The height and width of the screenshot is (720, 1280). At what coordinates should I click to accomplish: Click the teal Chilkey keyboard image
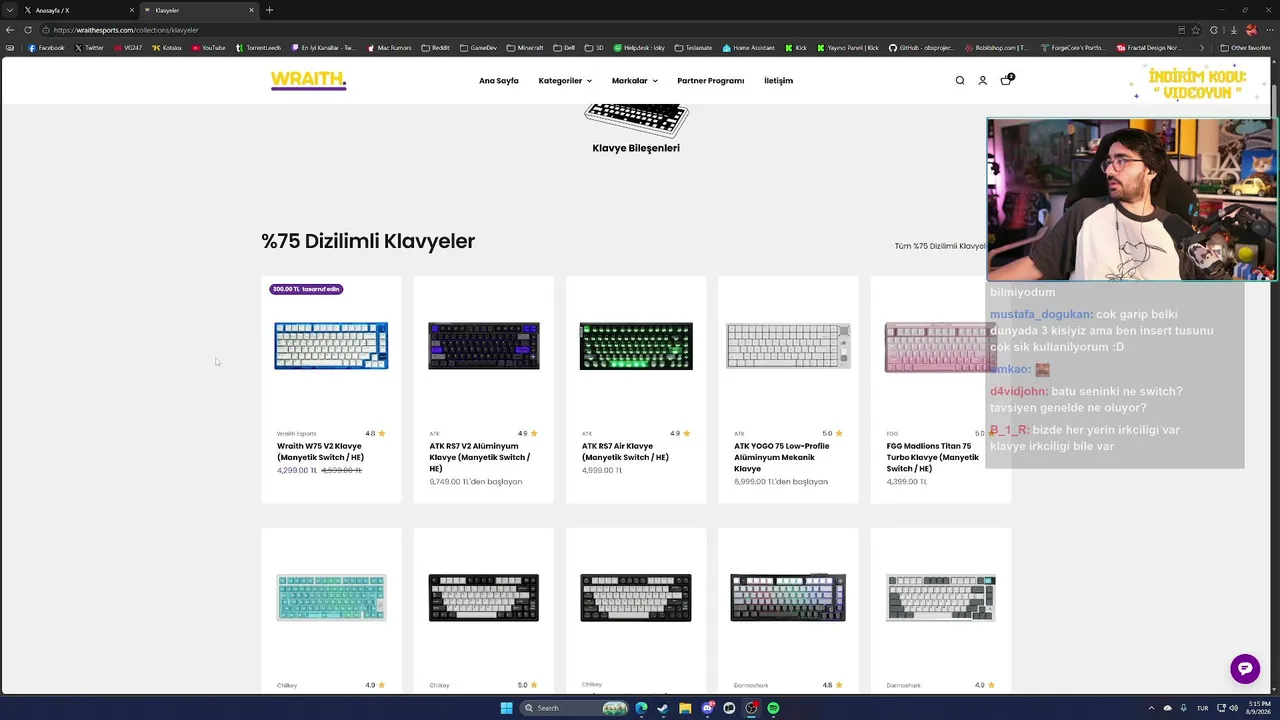click(x=331, y=598)
